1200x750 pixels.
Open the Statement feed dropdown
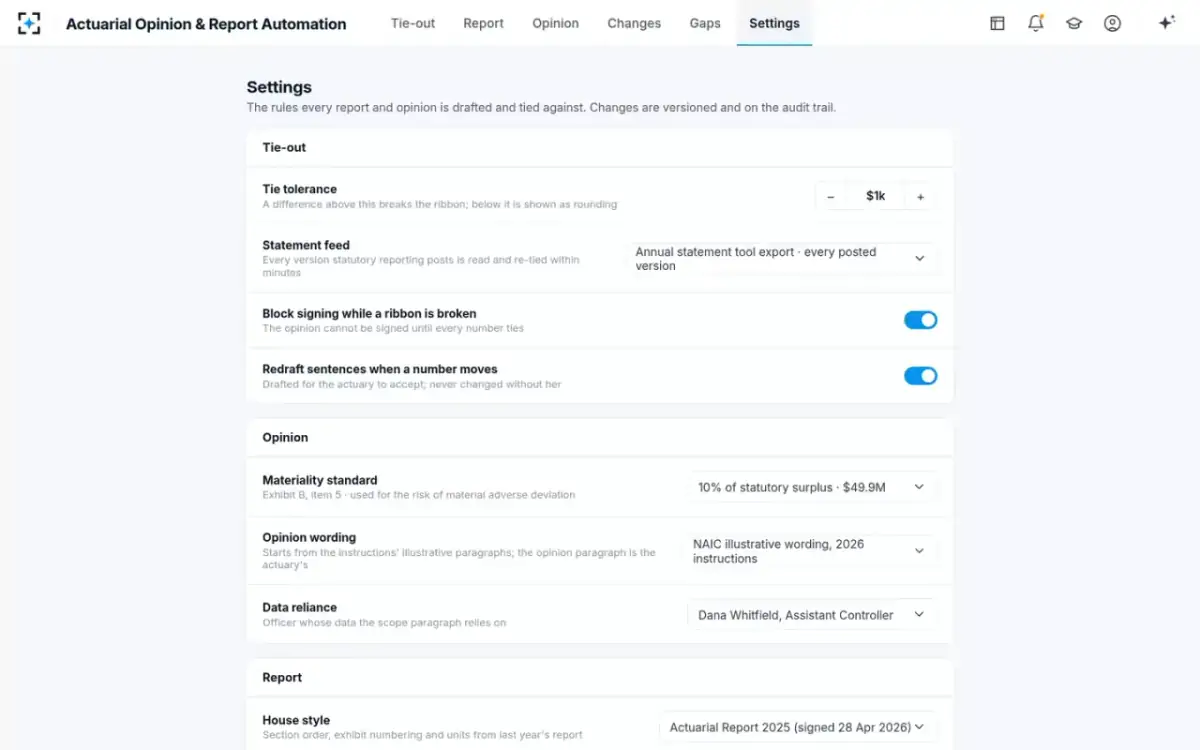[x=782, y=259]
